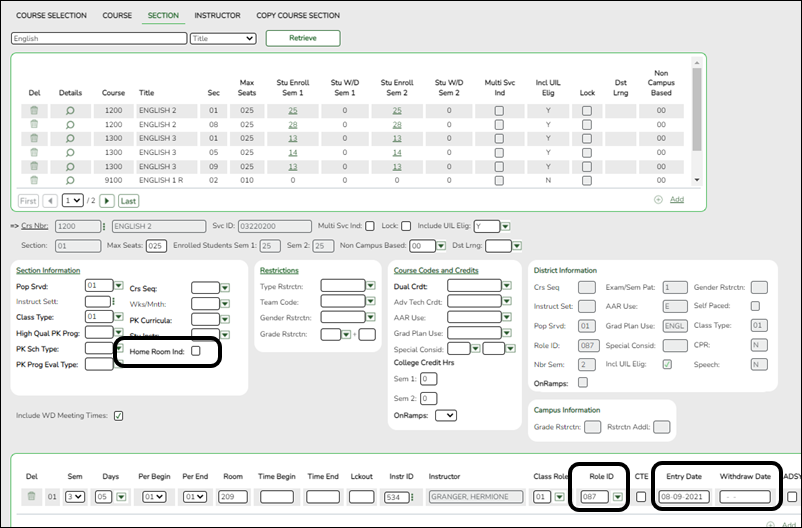Click the English search text field
Image resolution: width=802 pixels, height=528 pixels.
[x=99, y=38]
